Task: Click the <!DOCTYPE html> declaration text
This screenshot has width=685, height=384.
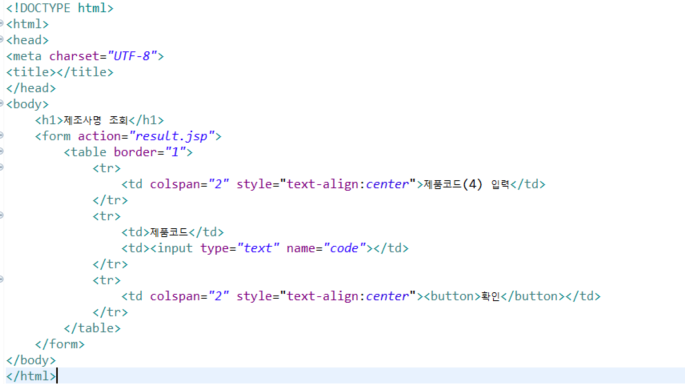Action: point(60,8)
